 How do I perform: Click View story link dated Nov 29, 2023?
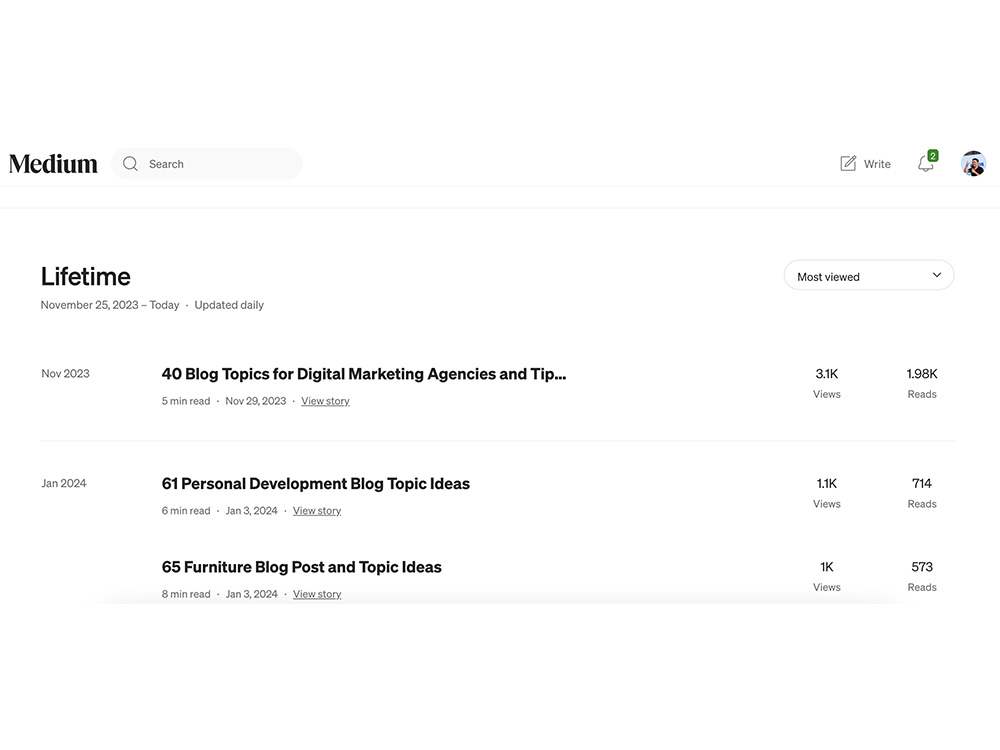click(325, 401)
